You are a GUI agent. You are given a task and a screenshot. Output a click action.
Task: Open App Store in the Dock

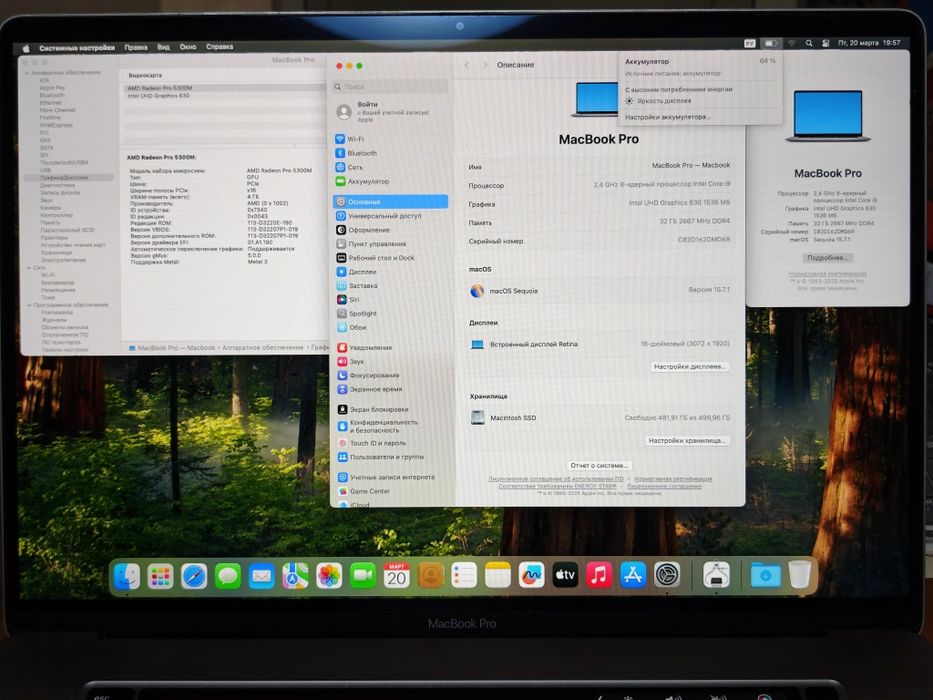pos(633,576)
